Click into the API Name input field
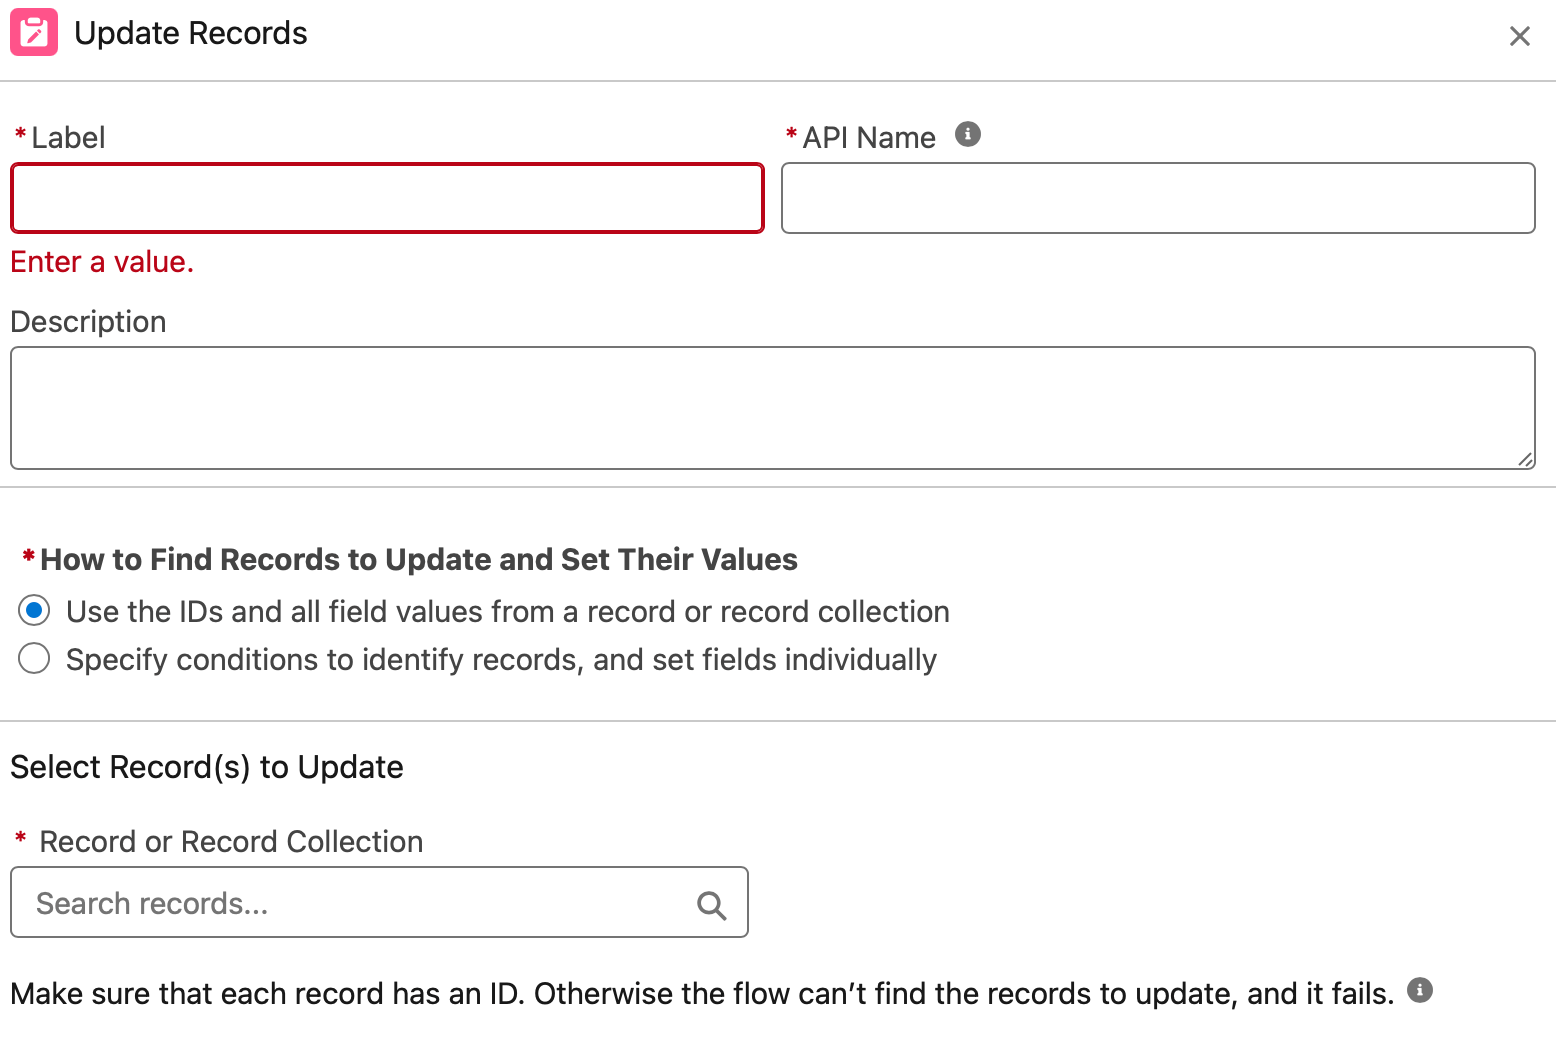Image resolution: width=1556 pixels, height=1044 pixels. pos(1157,198)
